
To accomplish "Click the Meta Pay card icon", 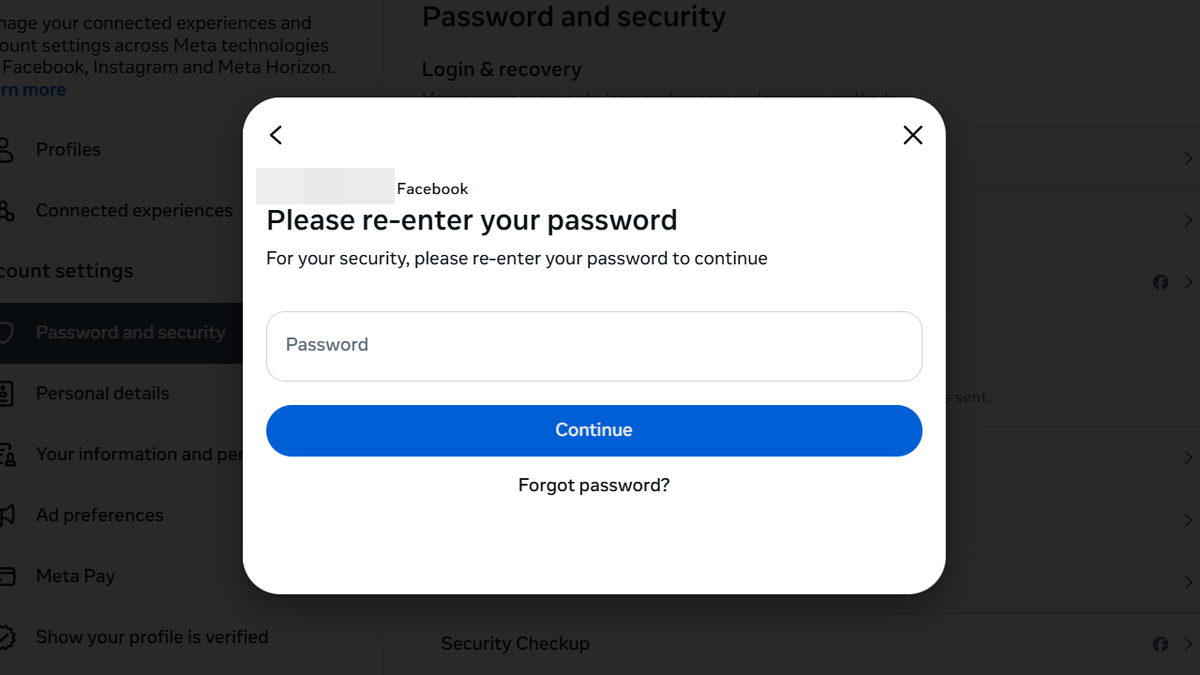I will [x=8, y=576].
